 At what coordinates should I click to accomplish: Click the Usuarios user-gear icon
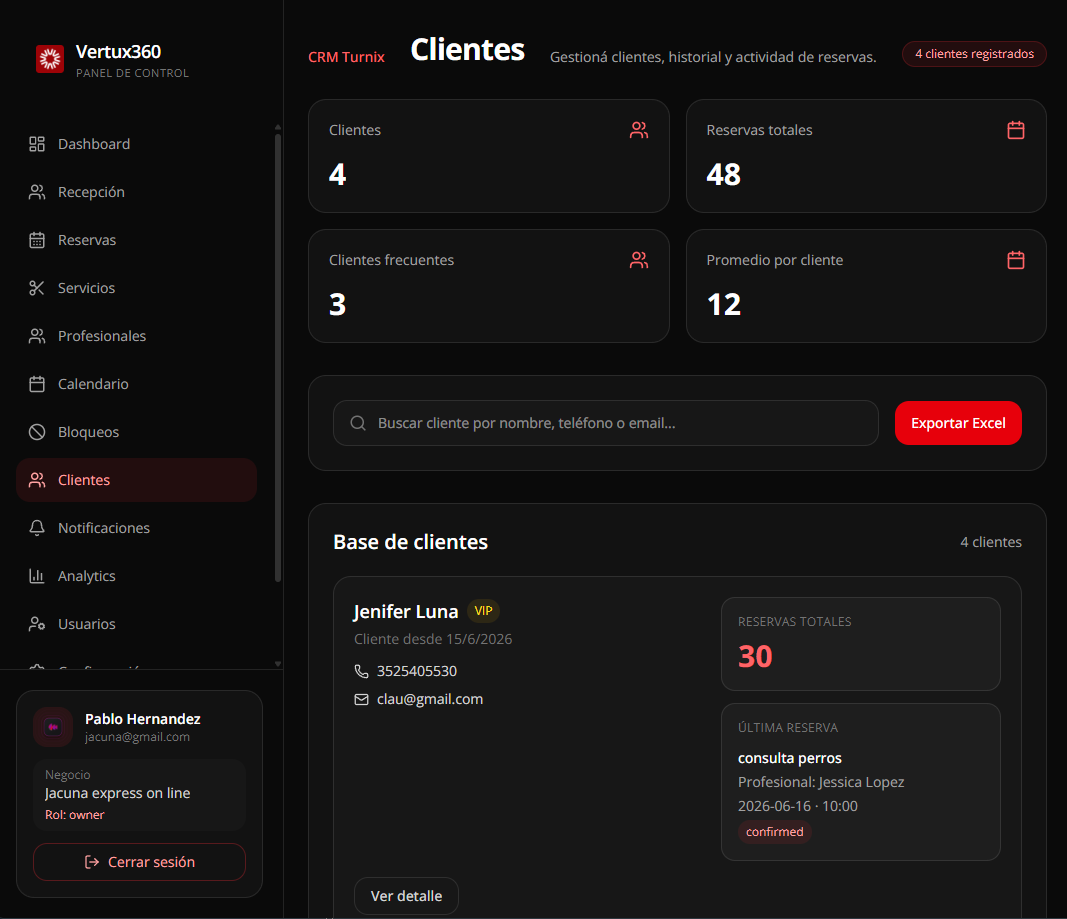[37, 624]
